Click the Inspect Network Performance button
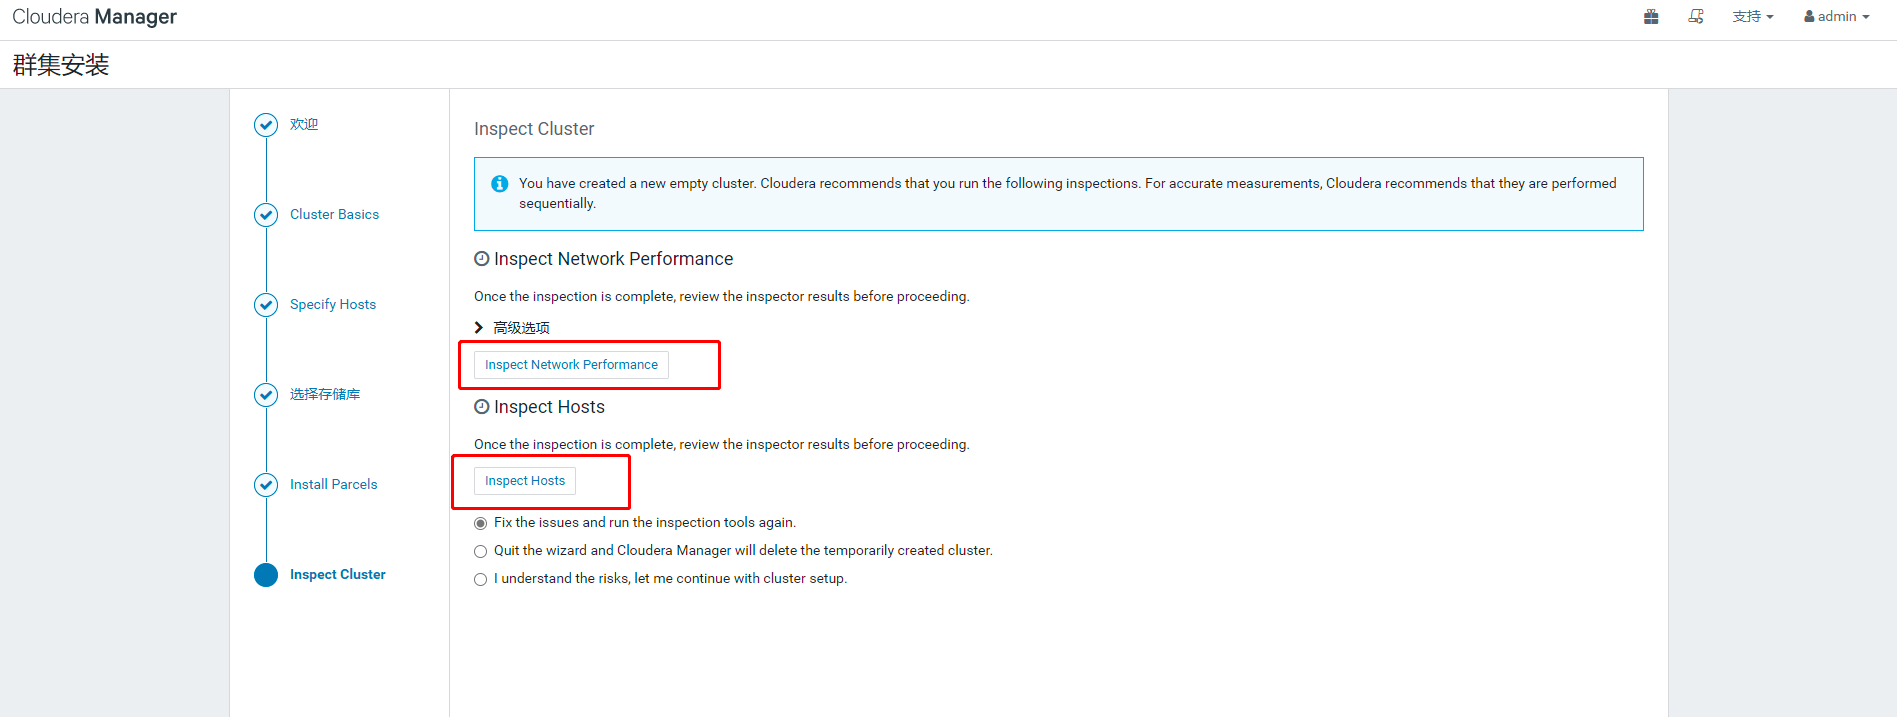 pos(571,365)
